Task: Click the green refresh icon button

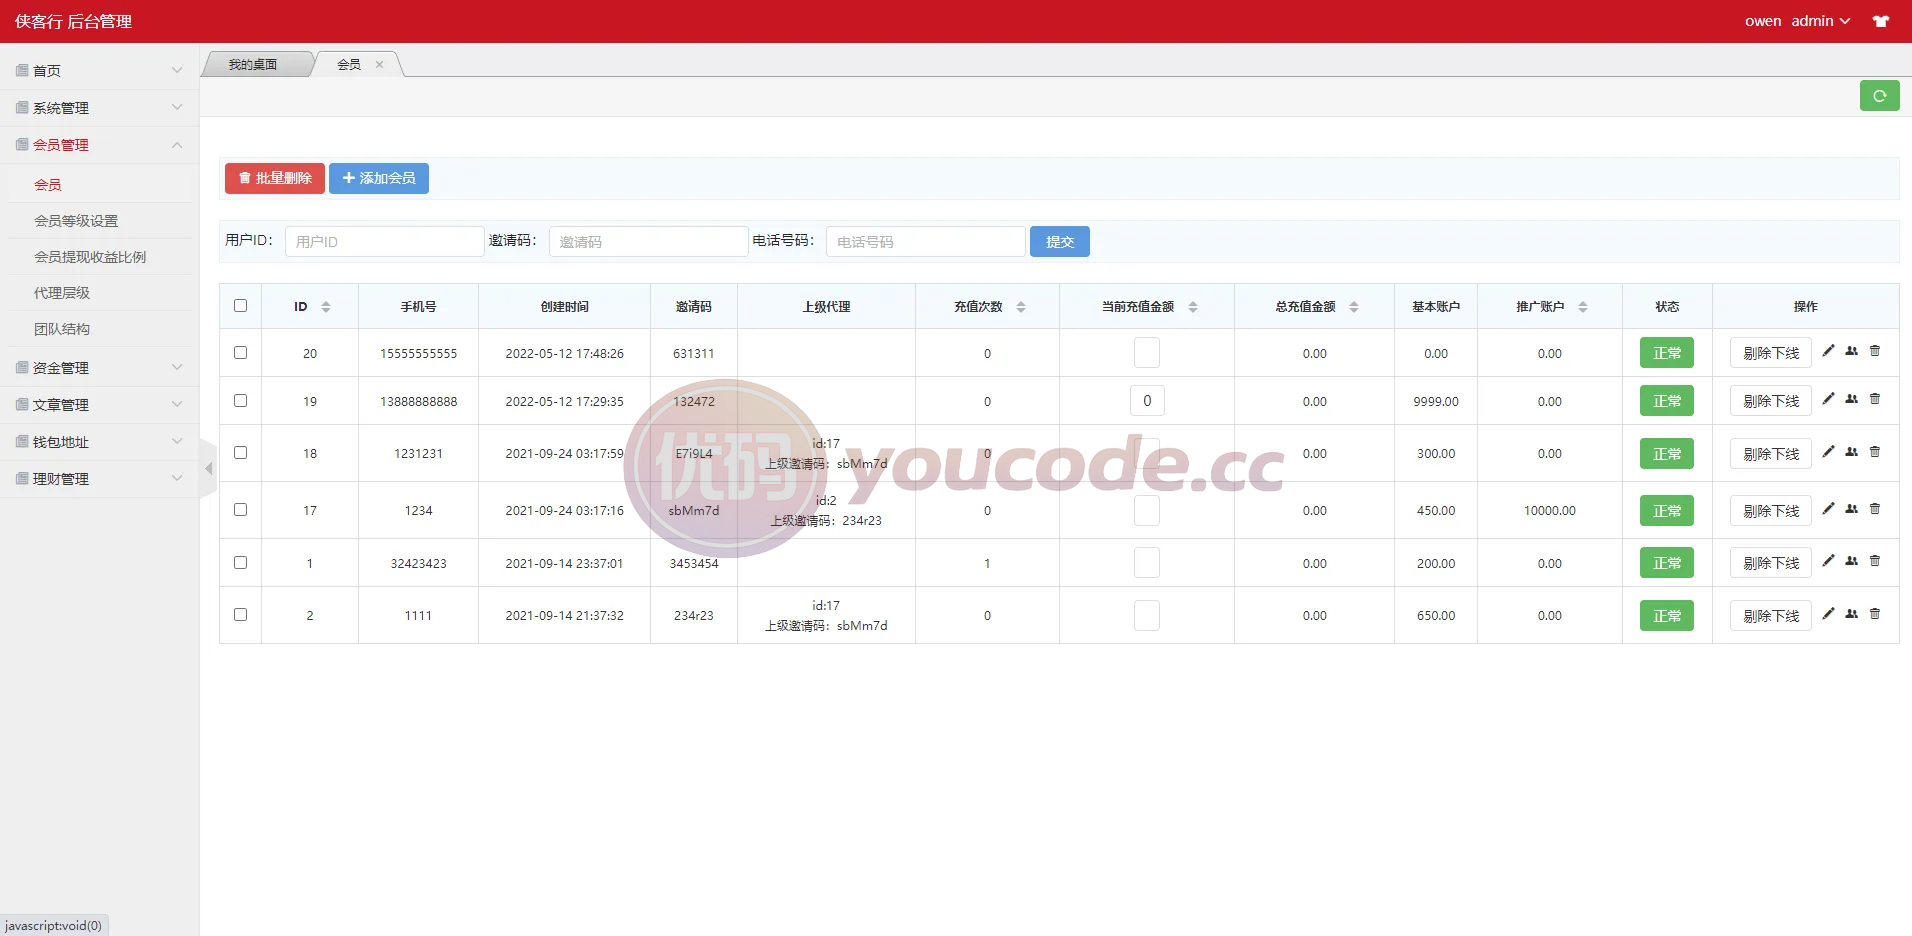Action: tap(1879, 96)
